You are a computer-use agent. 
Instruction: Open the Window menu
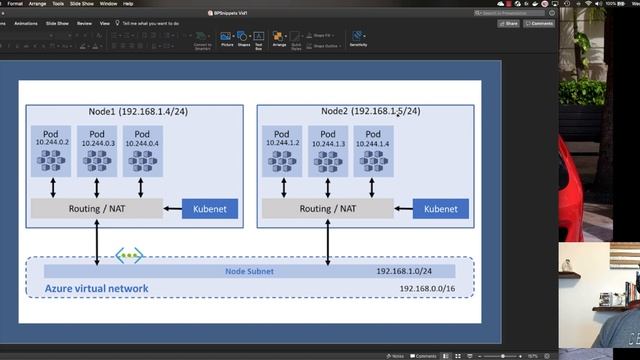click(108, 4)
